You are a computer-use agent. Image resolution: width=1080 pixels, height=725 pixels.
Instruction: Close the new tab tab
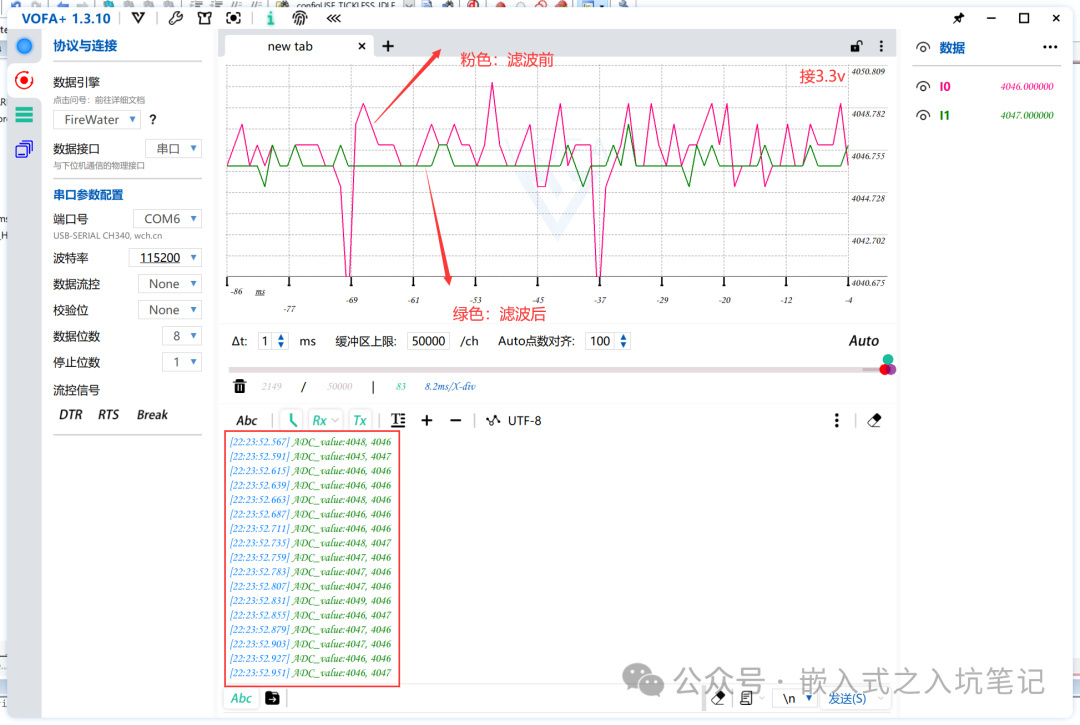[x=362, y=46]
